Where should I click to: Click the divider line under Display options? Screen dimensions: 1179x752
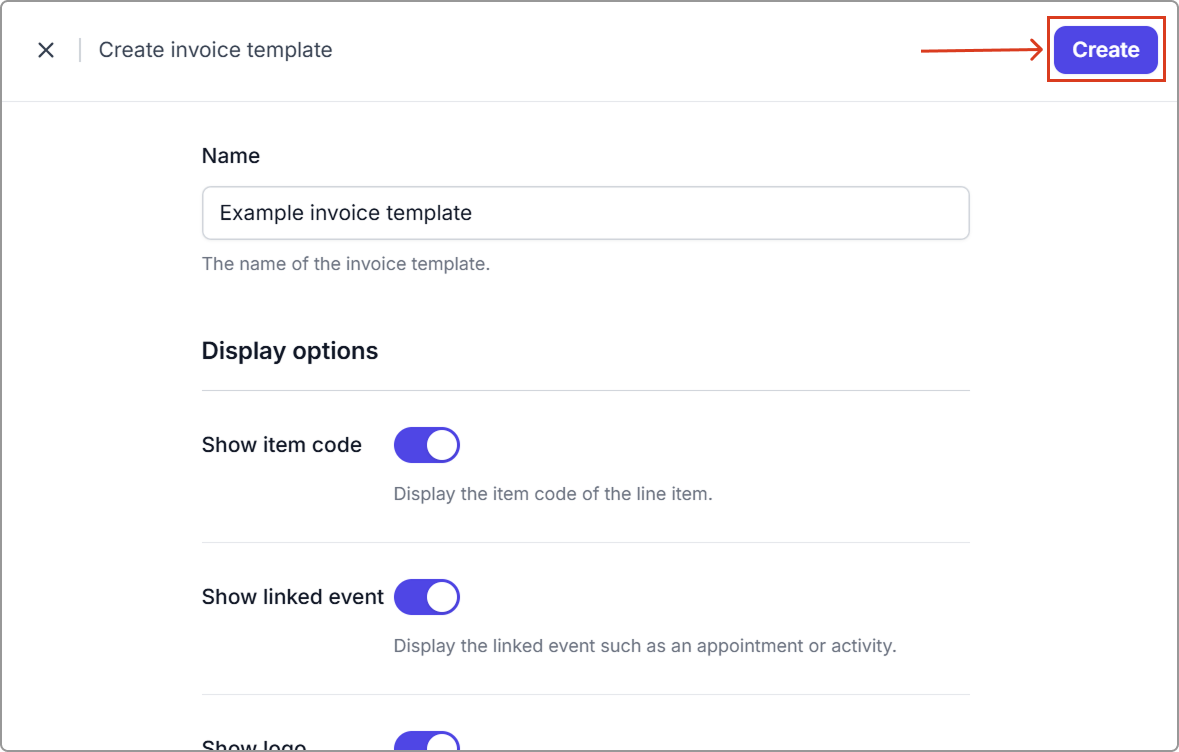[x=585, y=390]
